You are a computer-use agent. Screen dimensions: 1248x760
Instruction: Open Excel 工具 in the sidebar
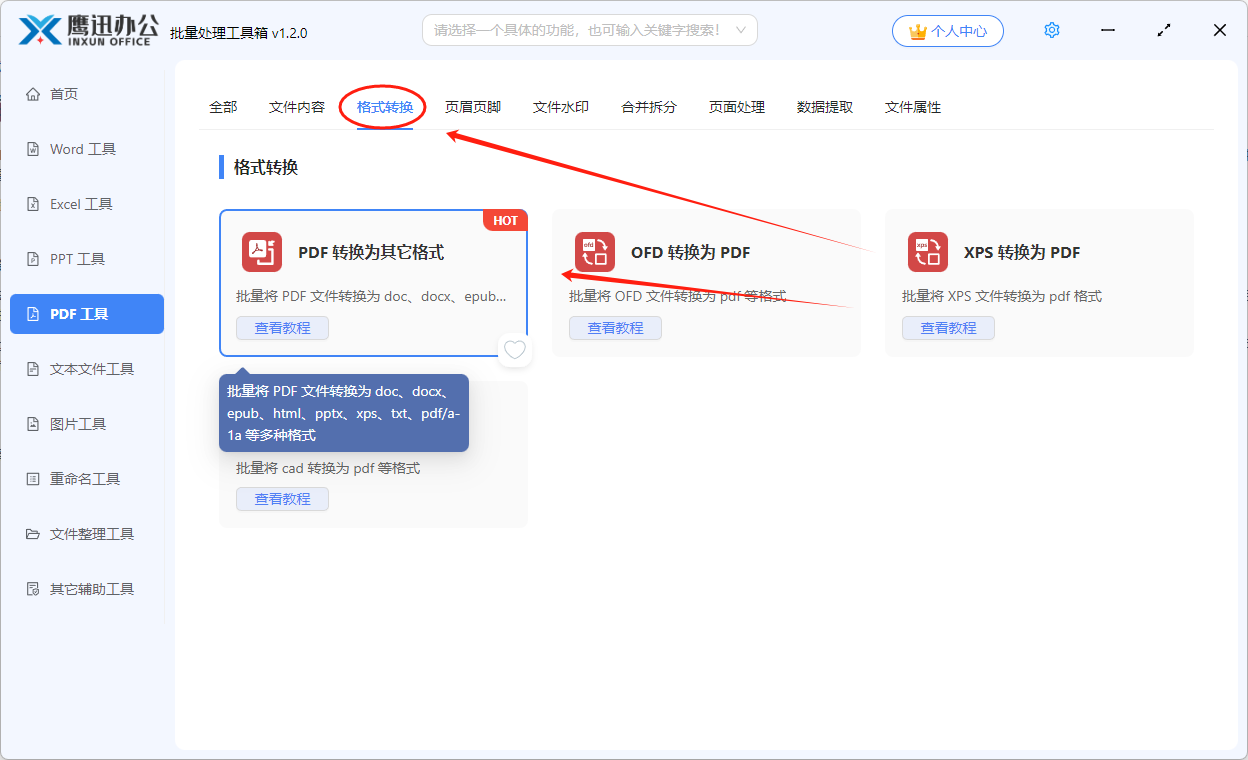(87, 204)
